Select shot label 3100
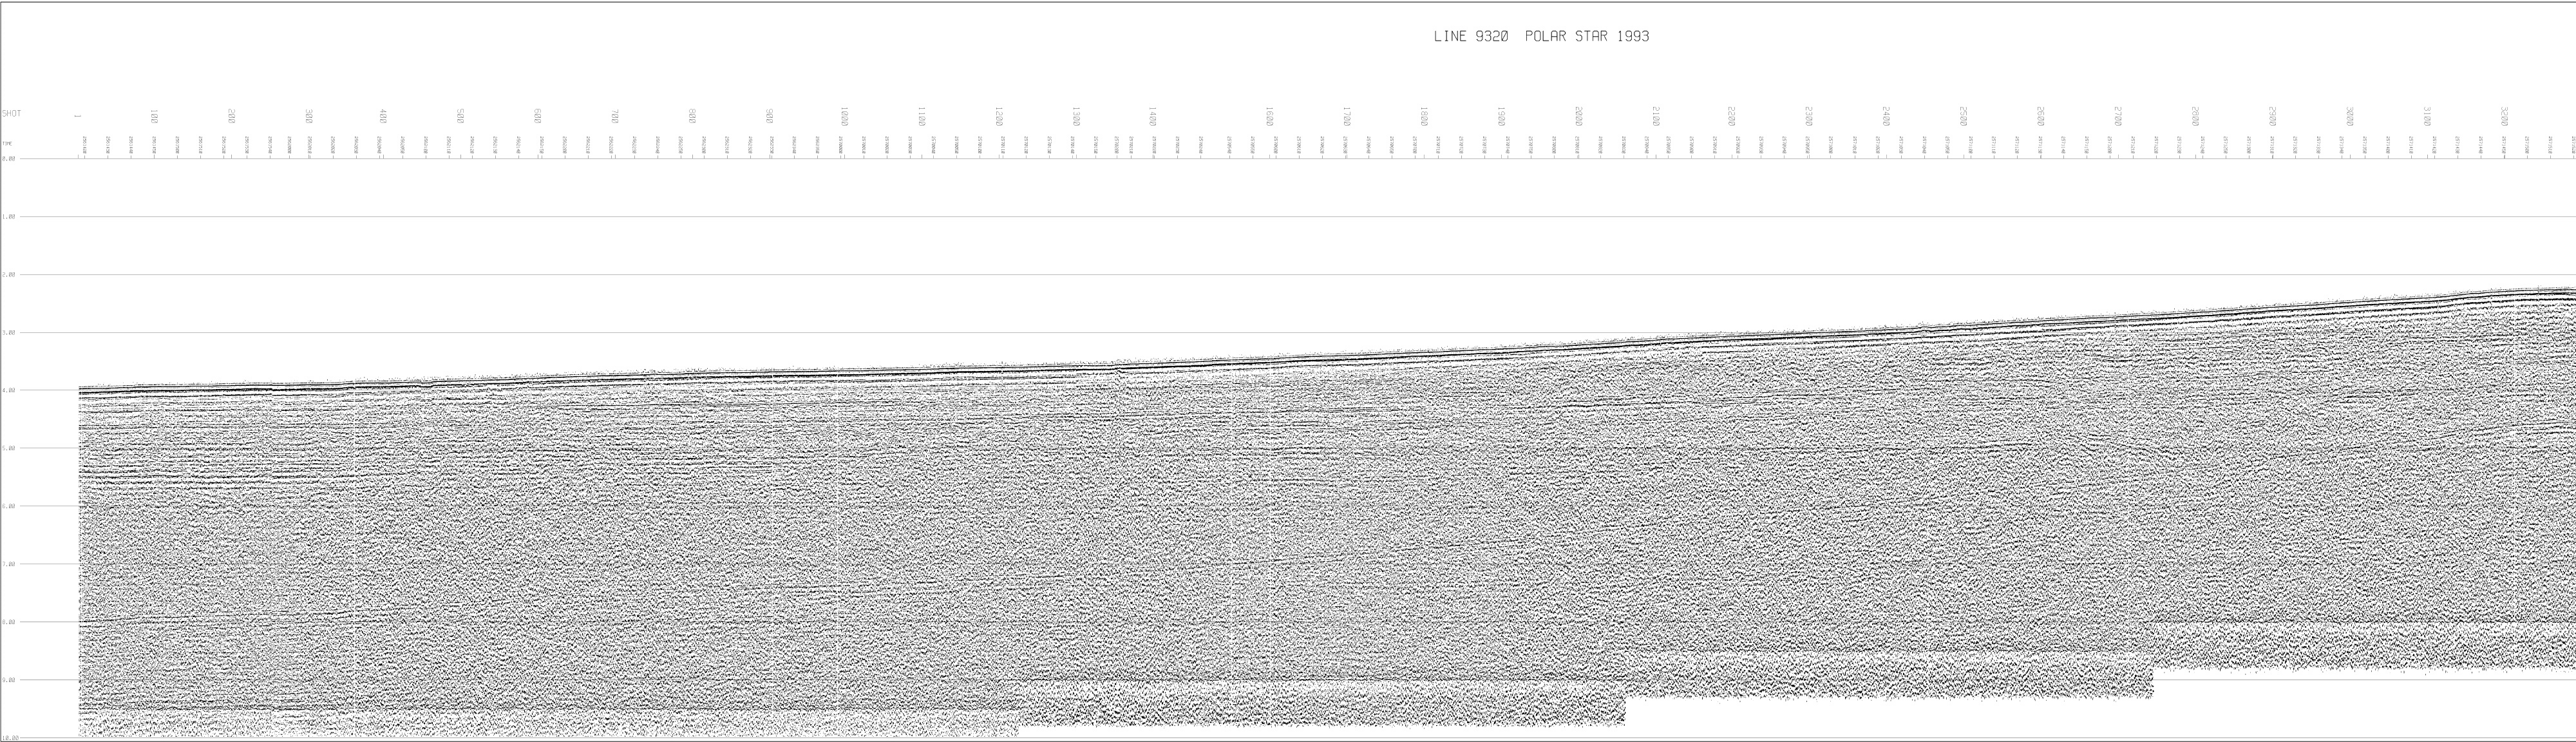The height and width of the screenshot is (742, 2576). [x=2426, y=116]
